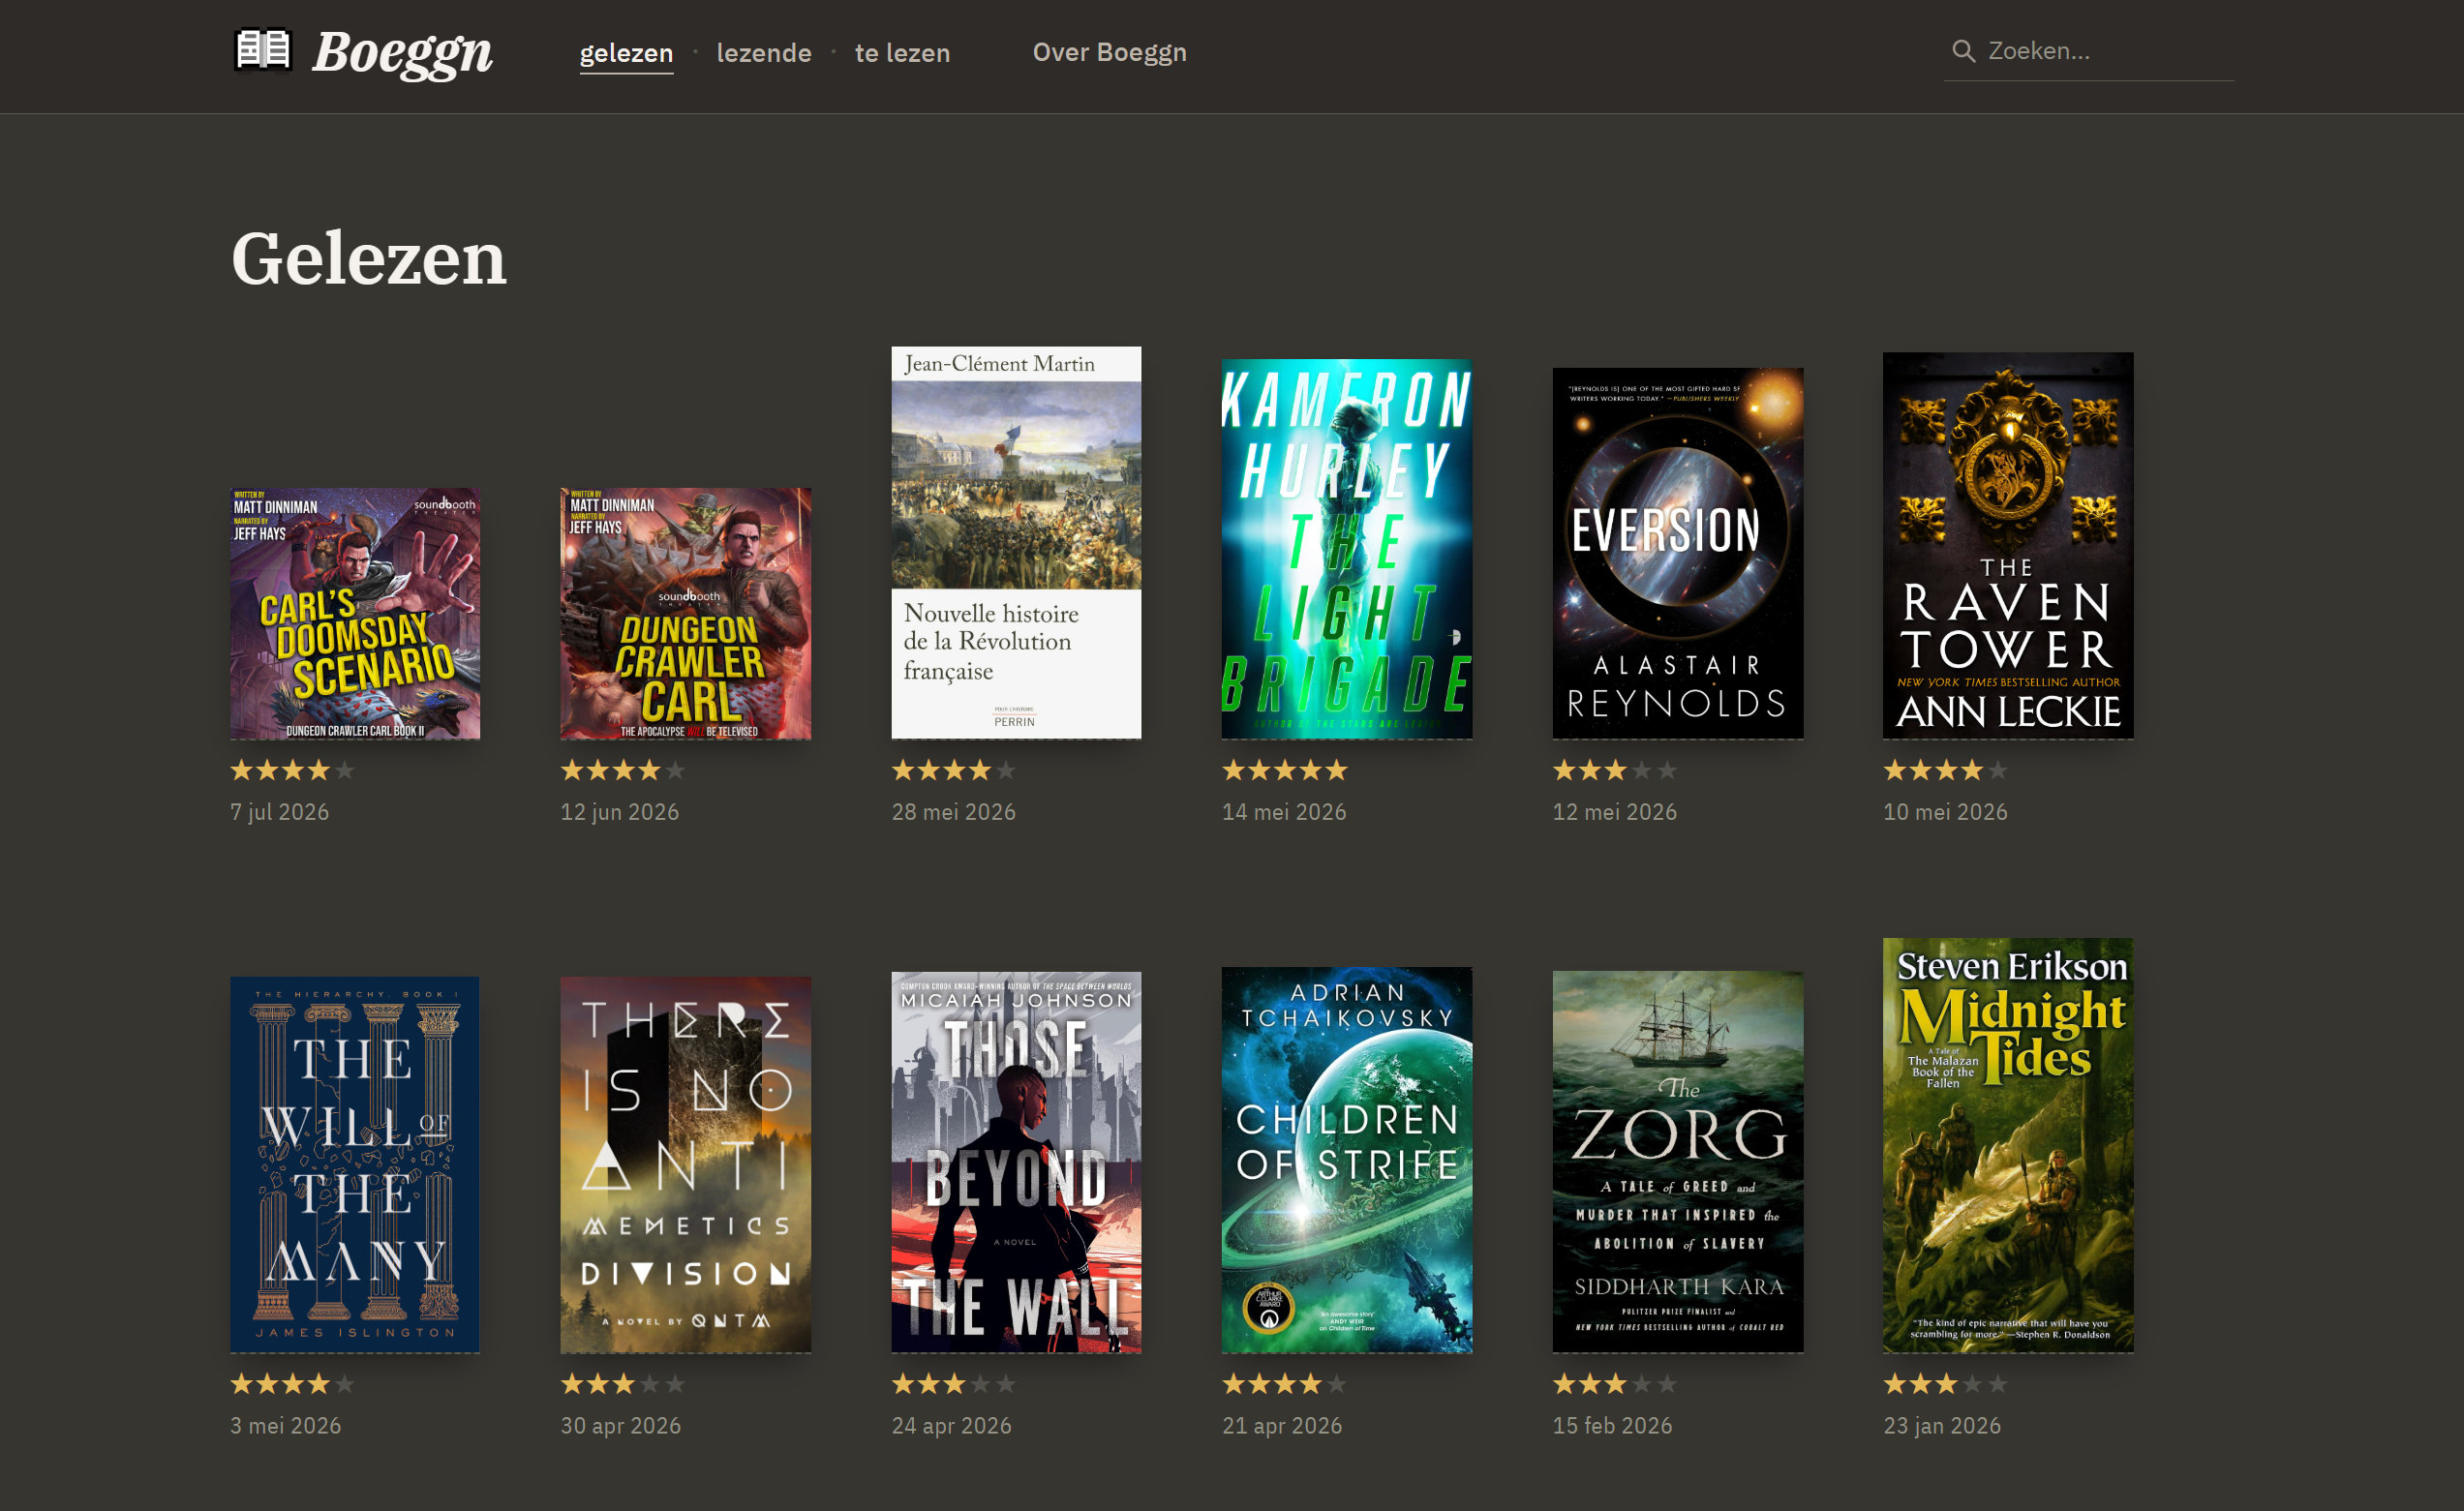Open Eversion by Alastair Reynolds cover
Viewport: 2464px width, 1511px height.
tap(1677, 554)
